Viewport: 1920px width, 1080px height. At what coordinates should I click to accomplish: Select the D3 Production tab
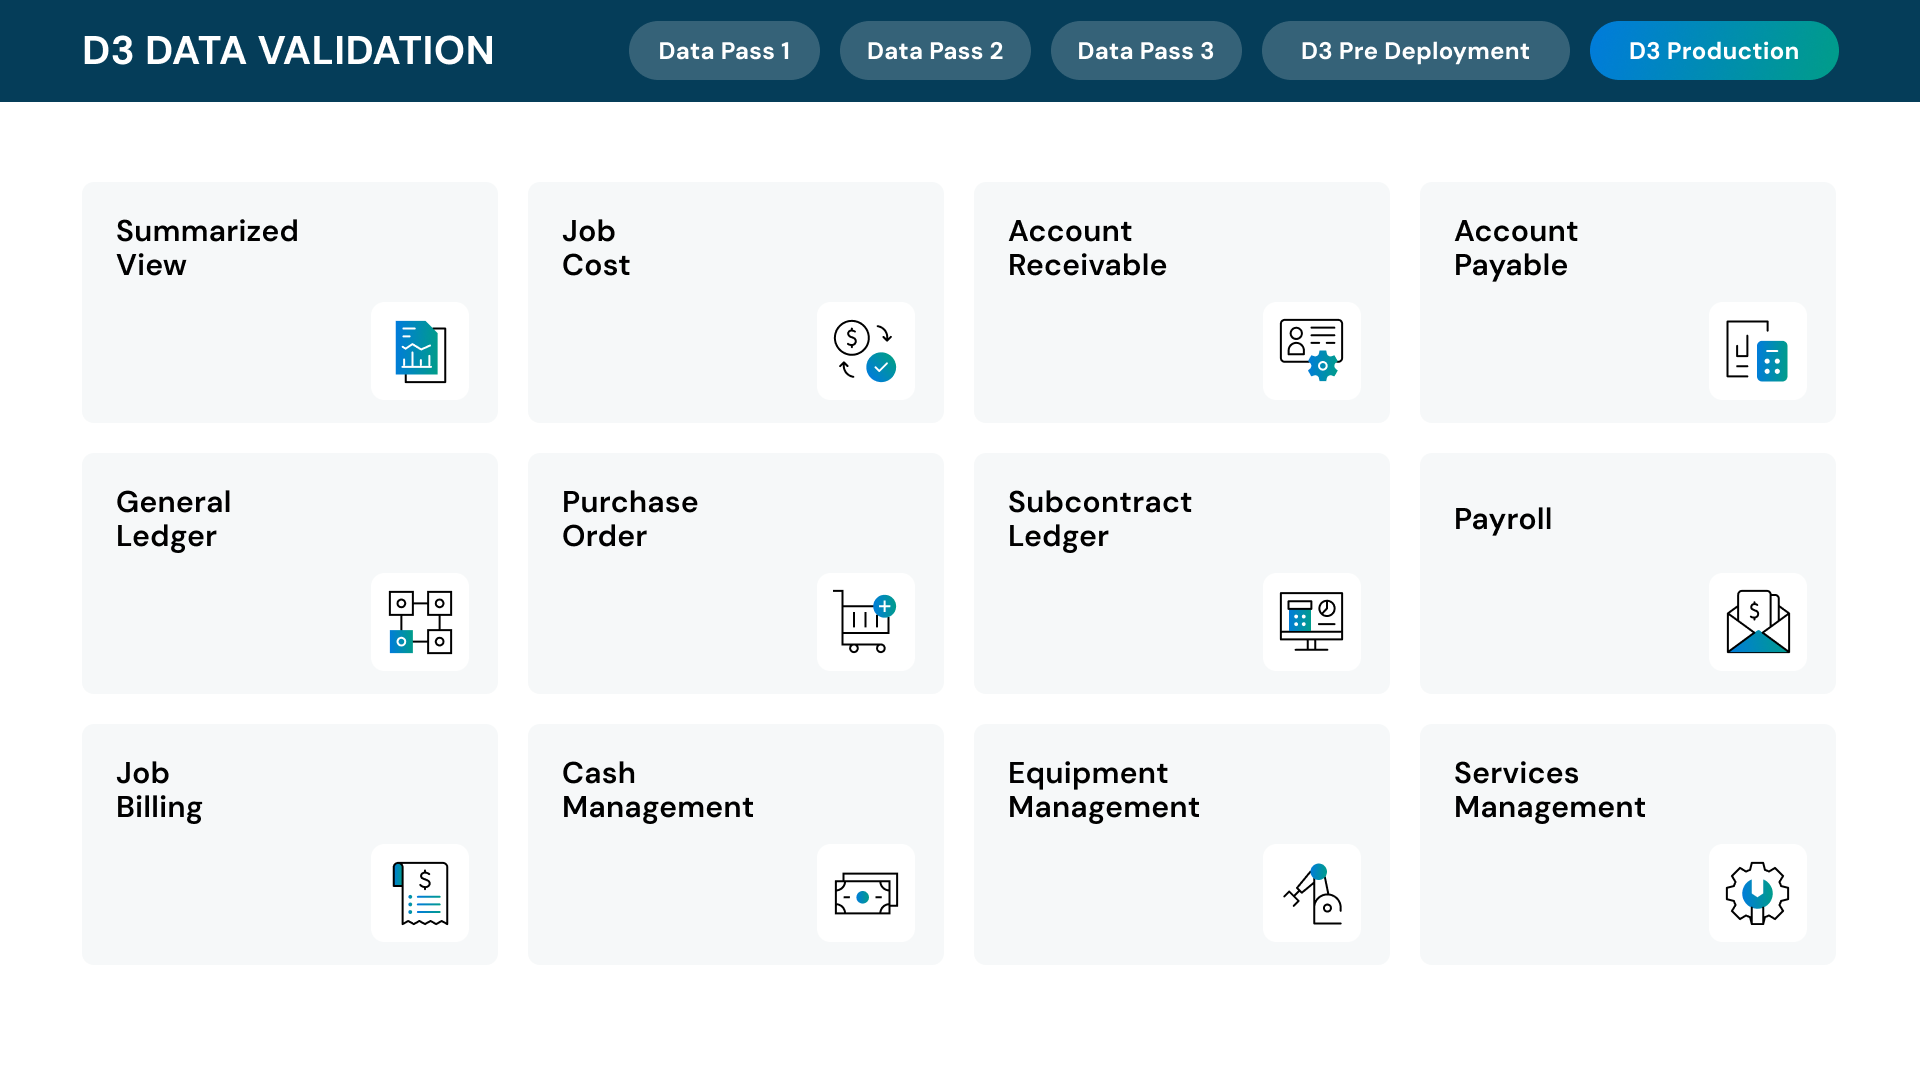pyautogui.click(x=1714, y=51)
